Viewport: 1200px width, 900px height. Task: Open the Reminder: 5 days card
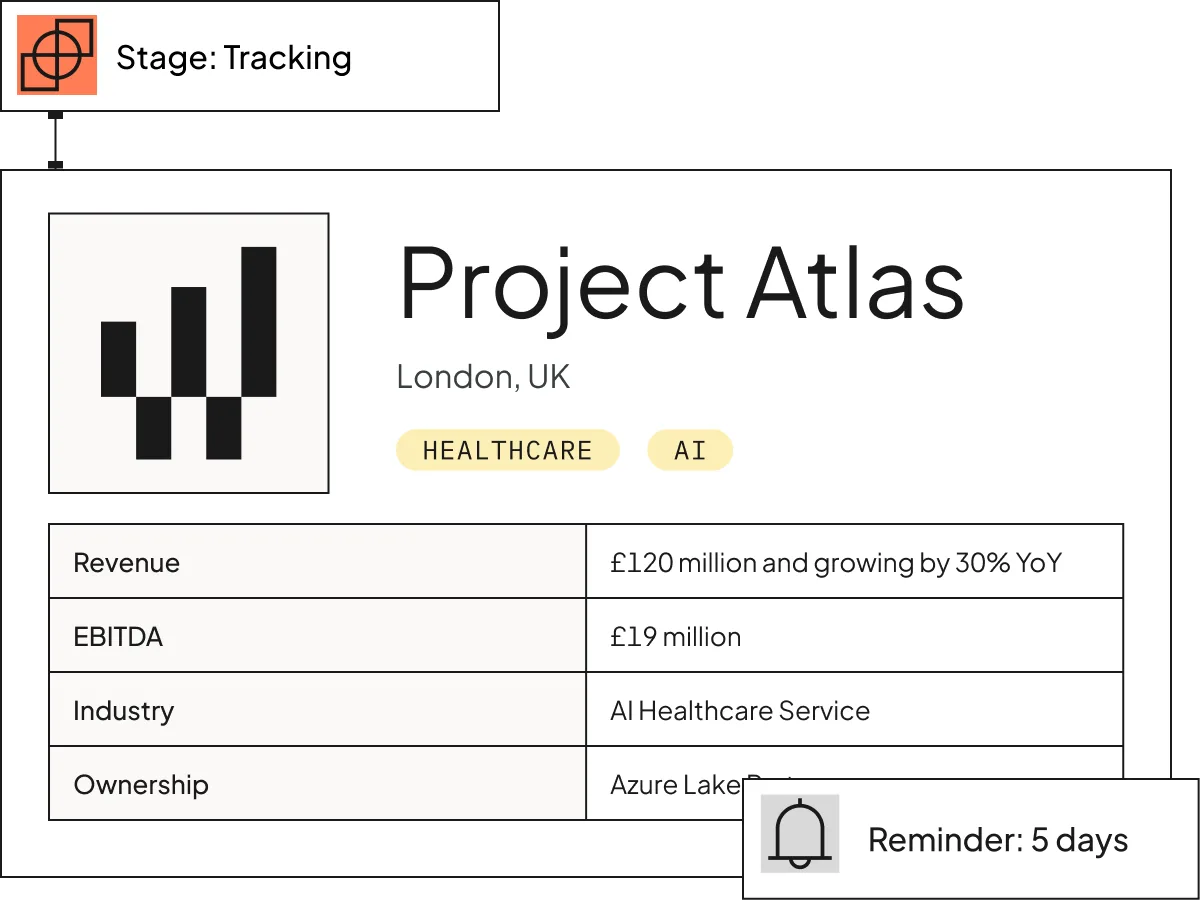(970, 839)
